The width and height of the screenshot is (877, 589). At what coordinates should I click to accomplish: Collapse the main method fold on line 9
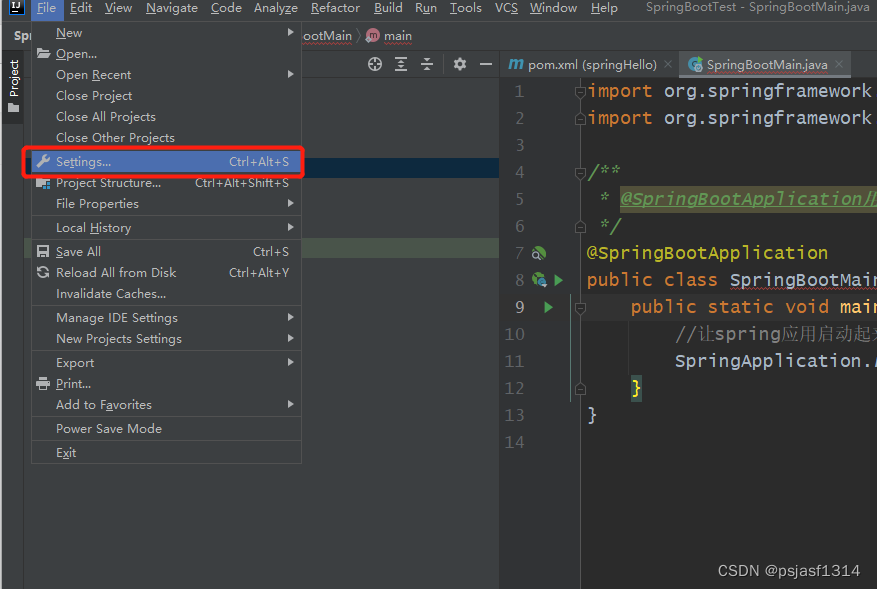click(580, 308)
